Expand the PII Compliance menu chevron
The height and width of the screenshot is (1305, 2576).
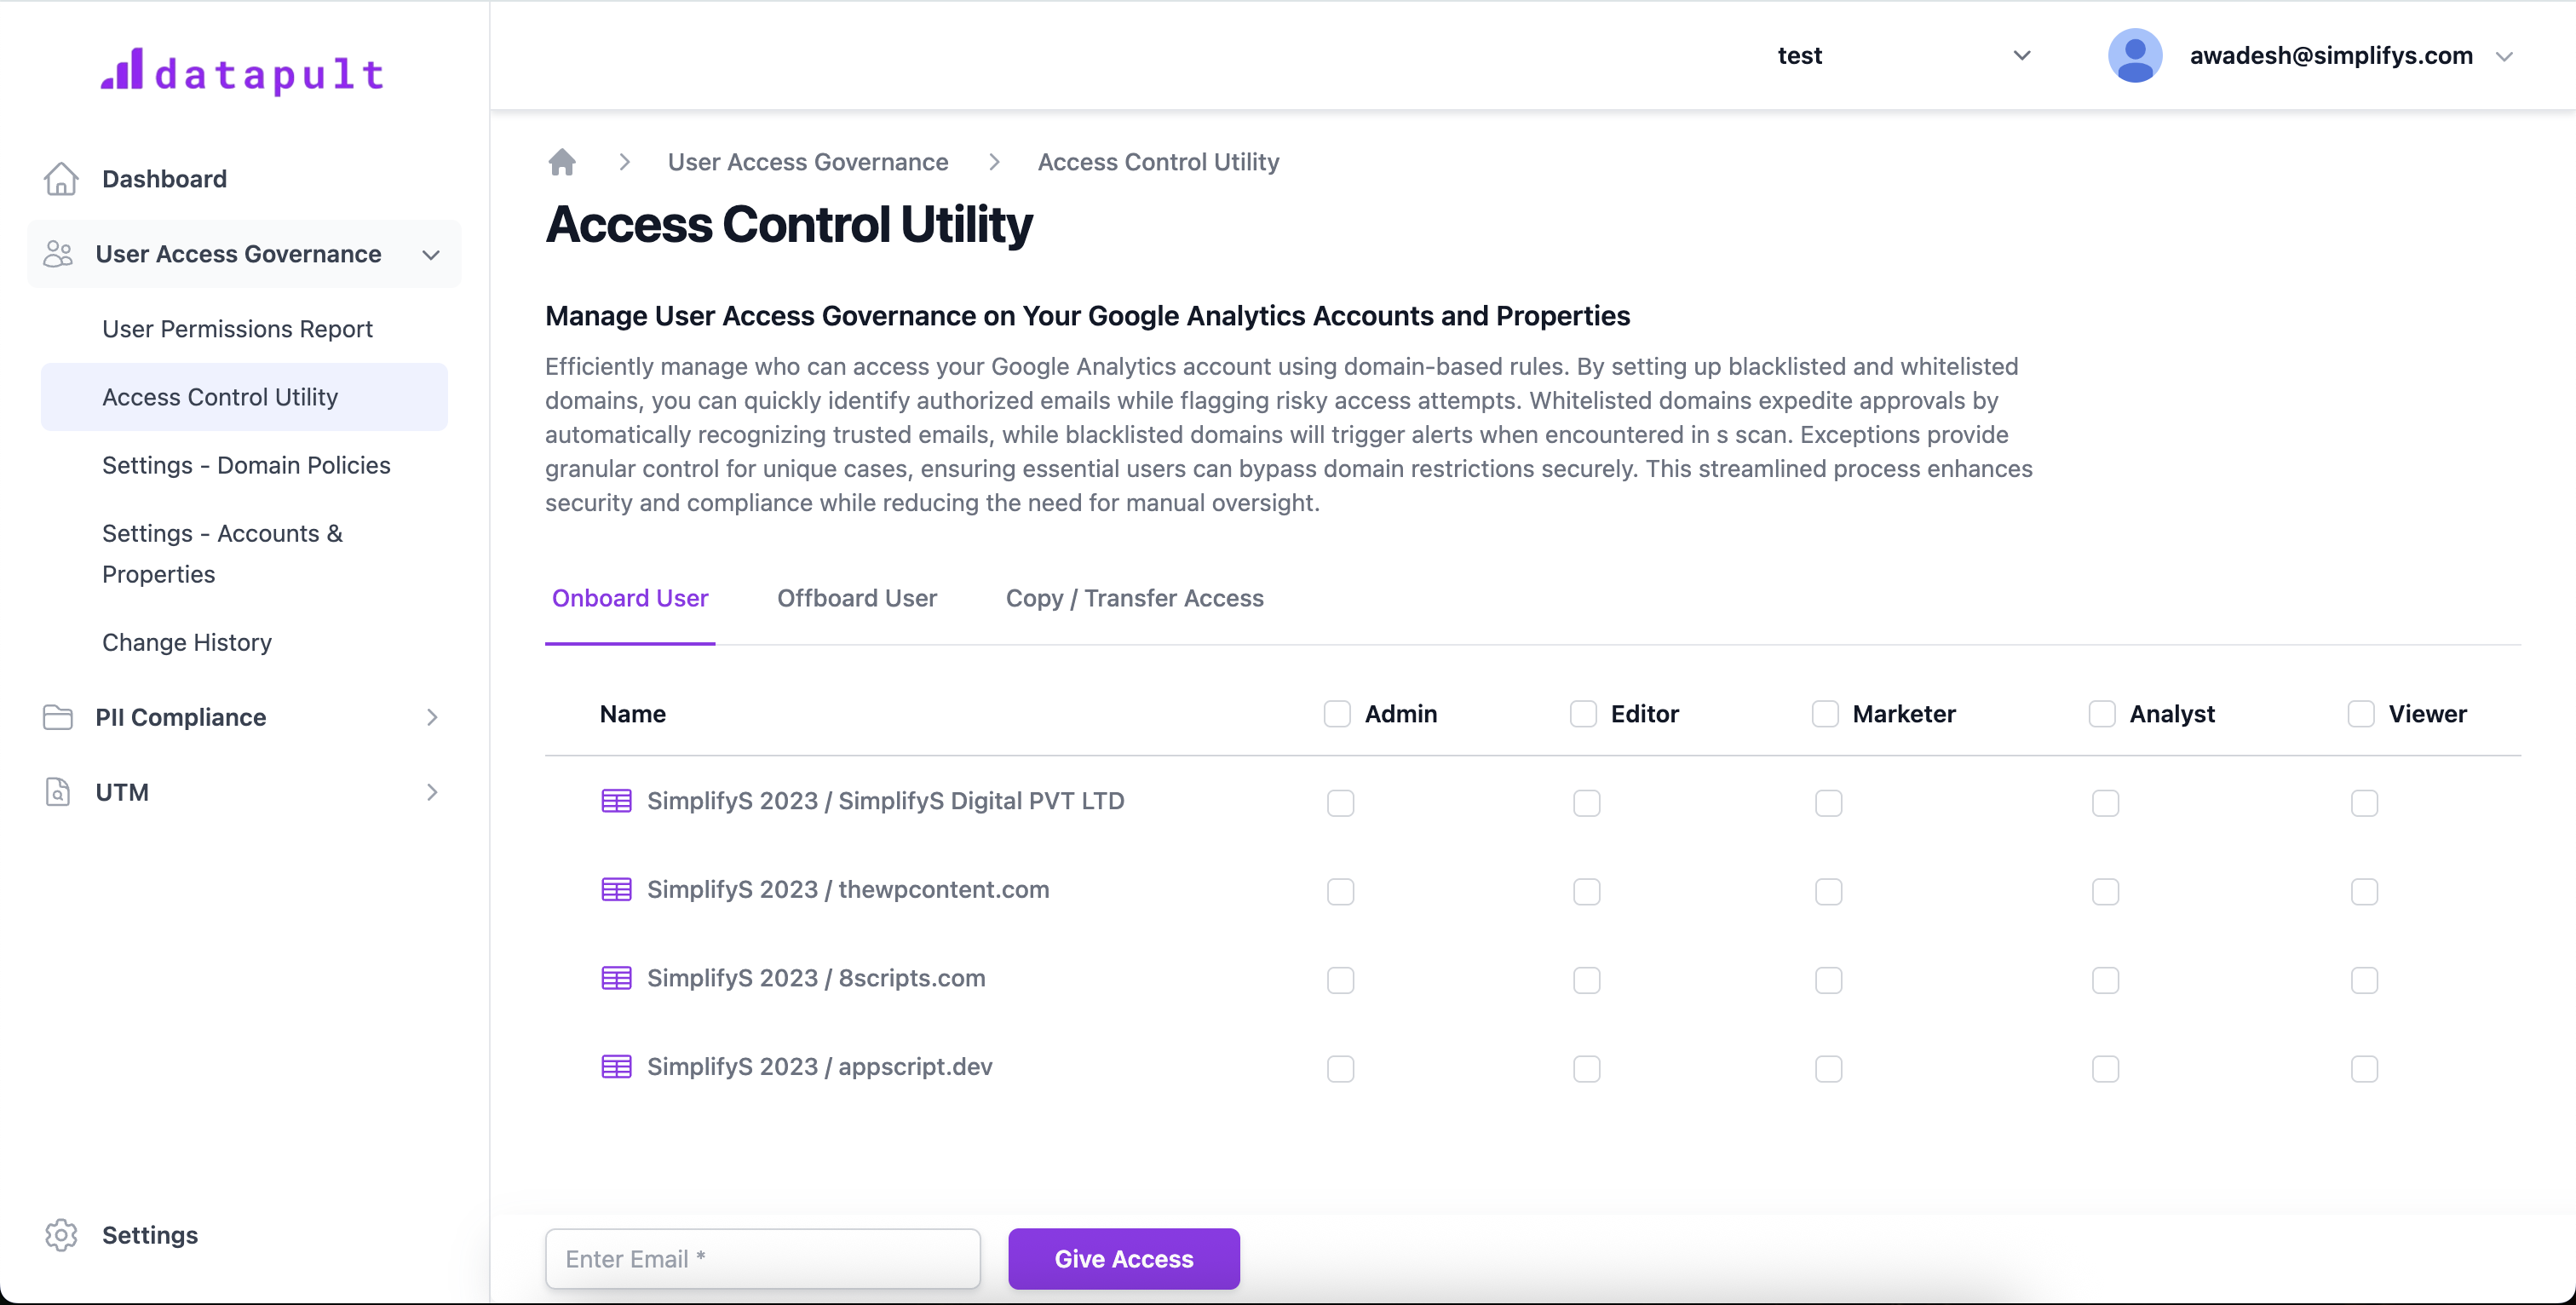(432, 717)
